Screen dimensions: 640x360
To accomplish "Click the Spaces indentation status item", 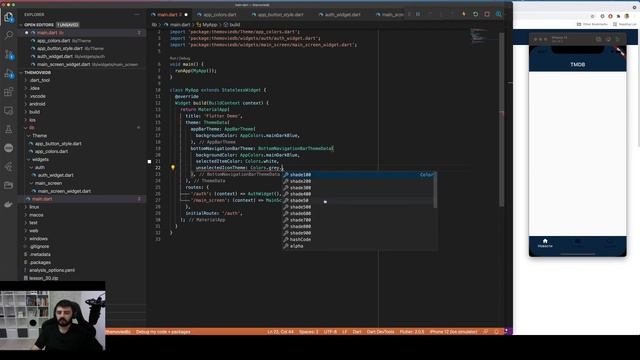I will pyautogui.click(x=309, y=332).
